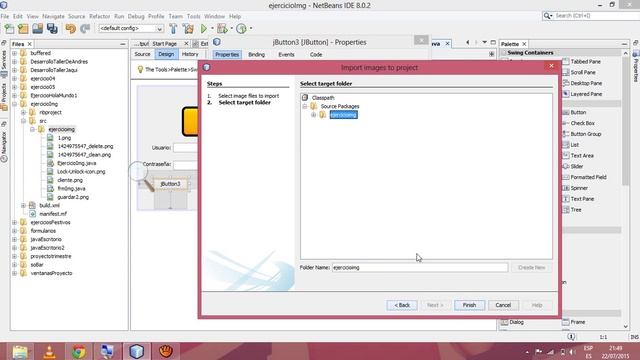
Task: Collapse the src folder node
Action: [24, 121]
